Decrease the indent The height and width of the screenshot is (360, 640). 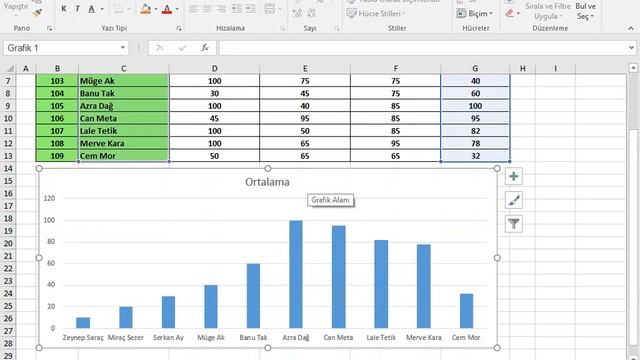[x=237, y=9]
